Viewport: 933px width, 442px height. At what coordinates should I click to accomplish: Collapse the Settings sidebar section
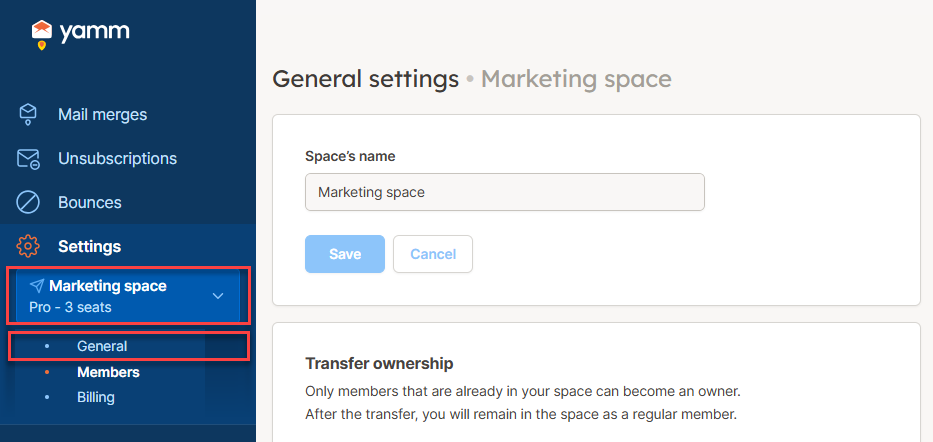coord(90,246)
